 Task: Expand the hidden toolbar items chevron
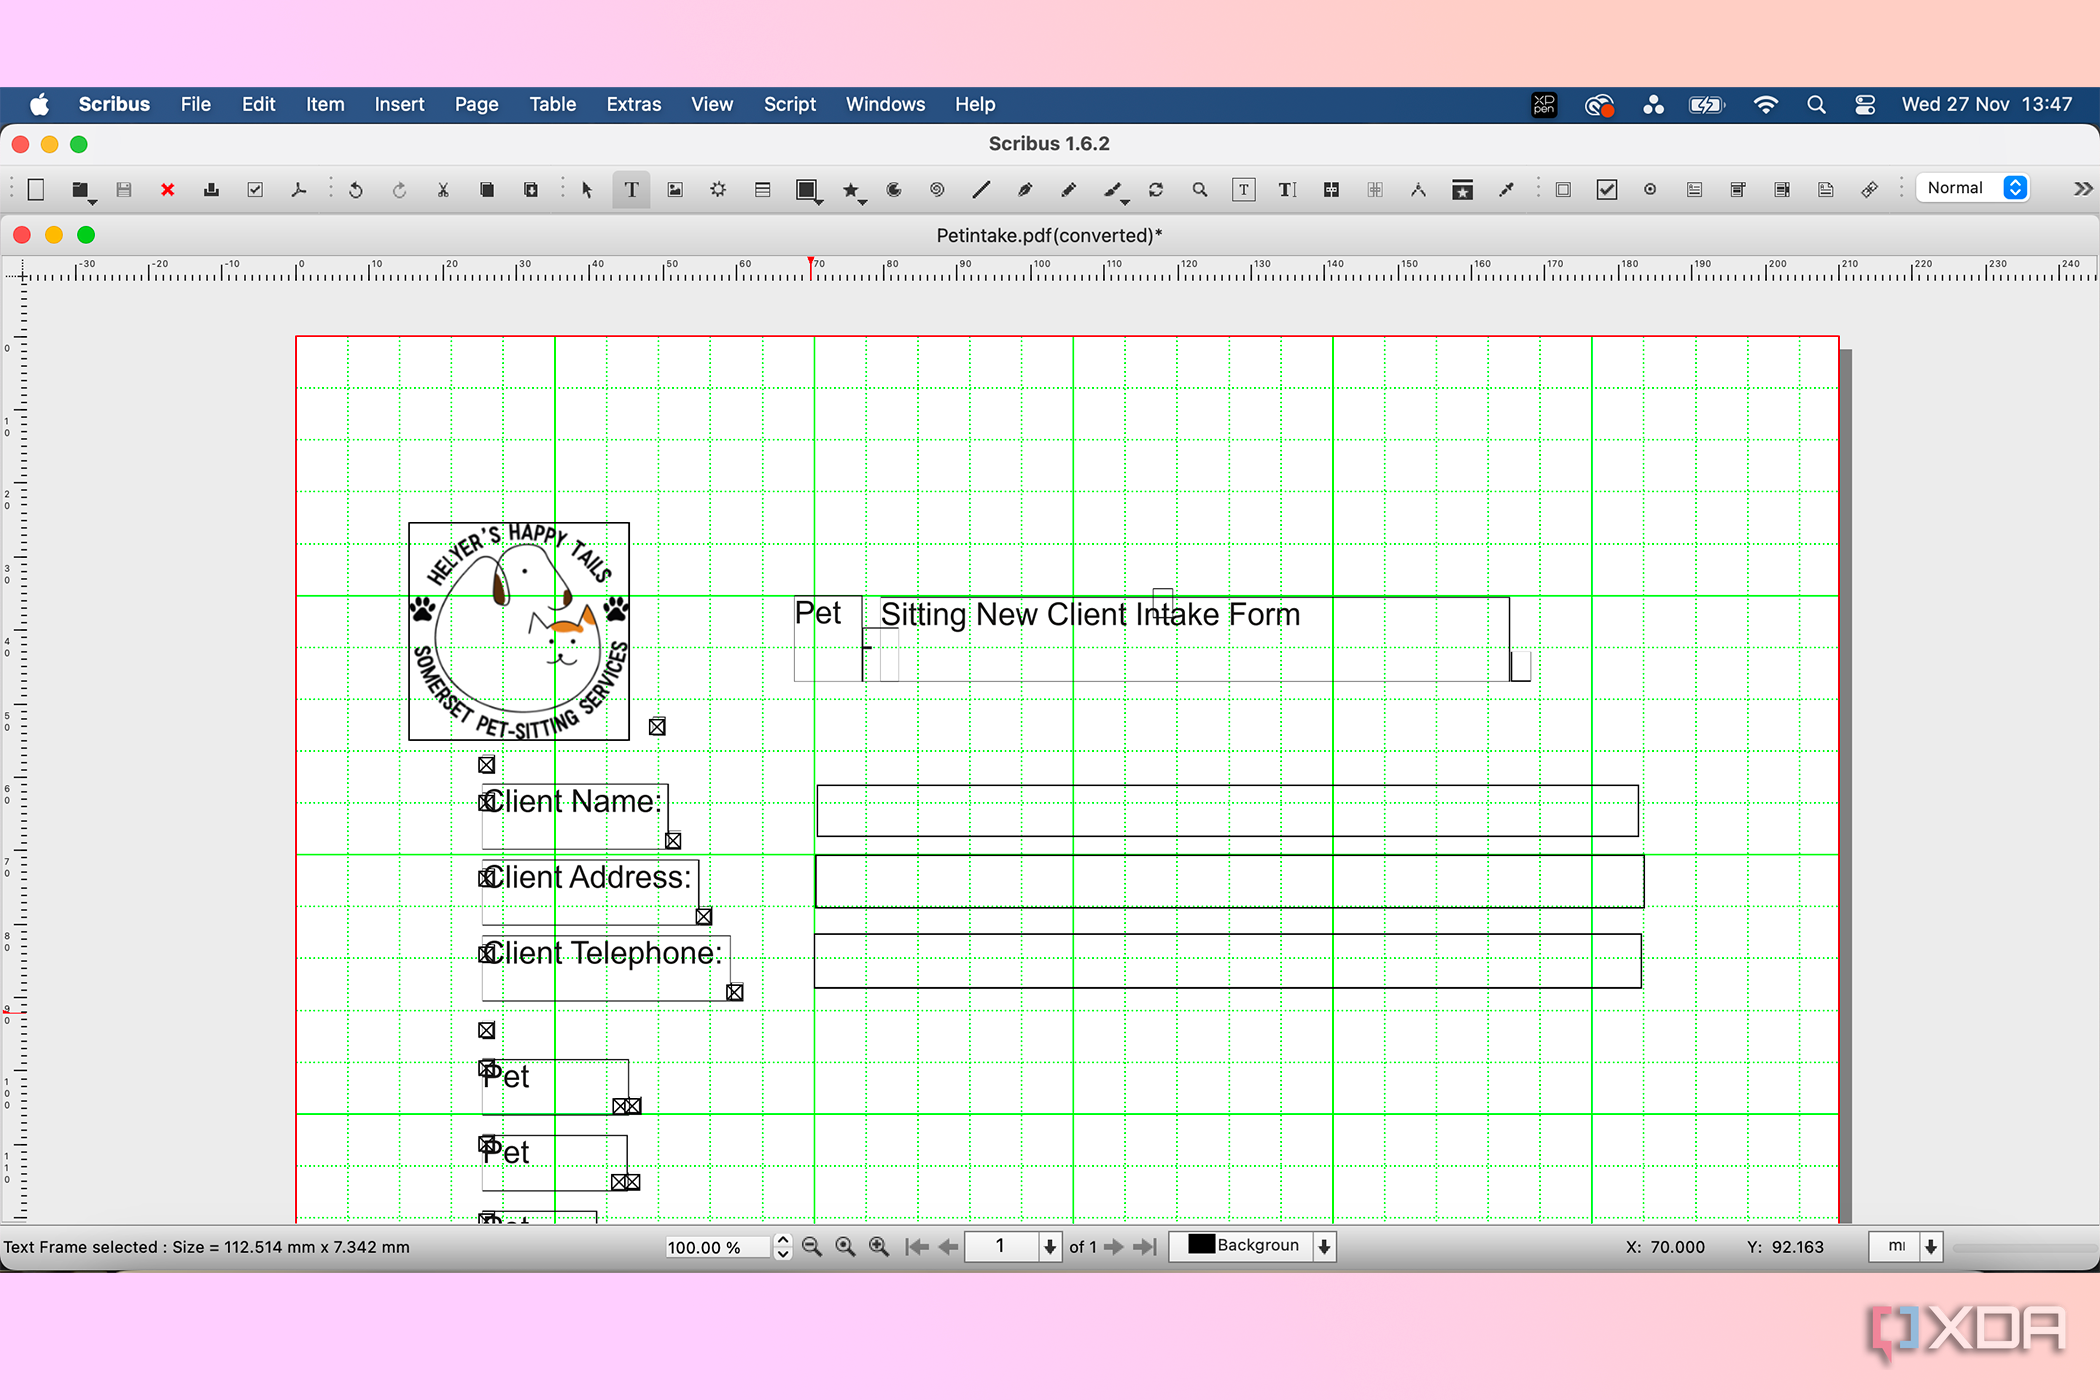[2083, 189]
